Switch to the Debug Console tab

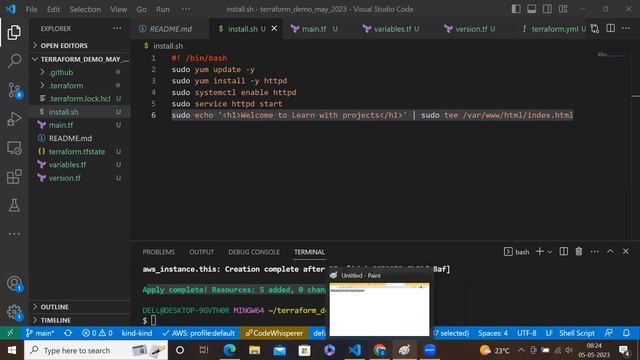point(254,252)
